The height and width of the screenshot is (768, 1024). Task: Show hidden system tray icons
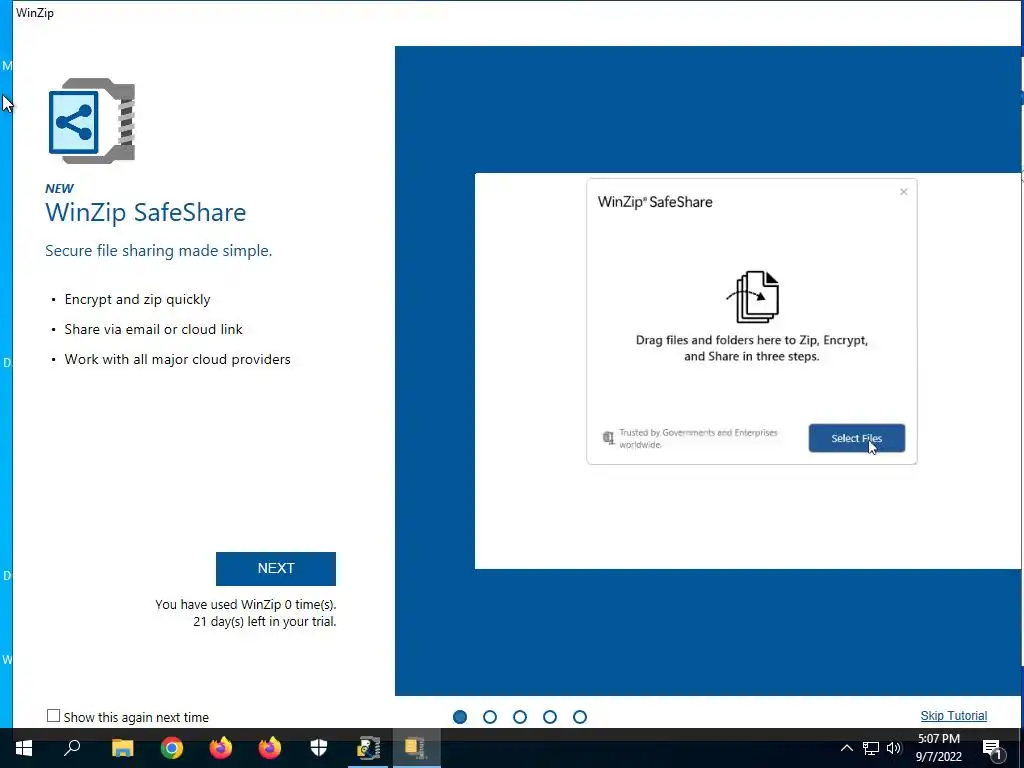(x=846, y=748)
